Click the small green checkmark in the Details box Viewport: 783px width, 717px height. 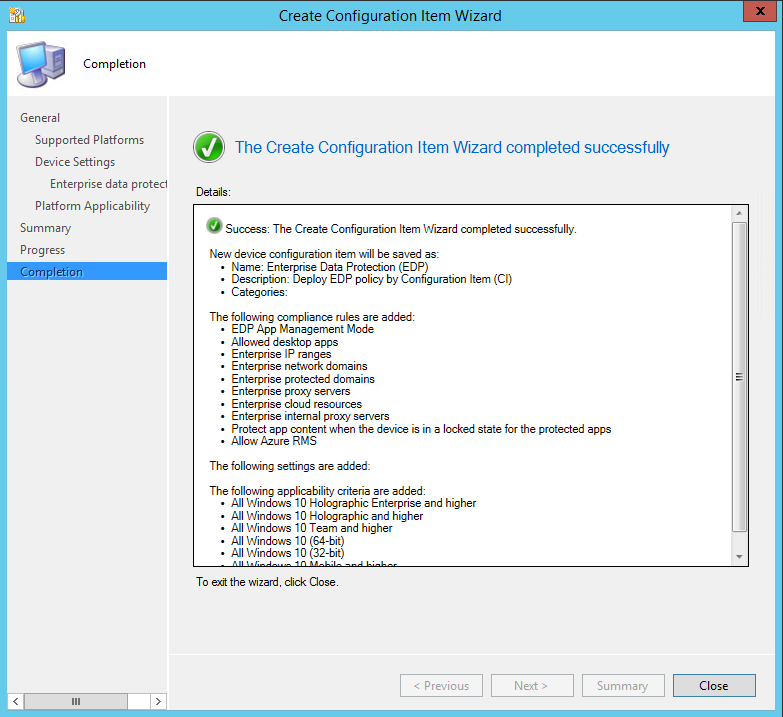[214, 227]
